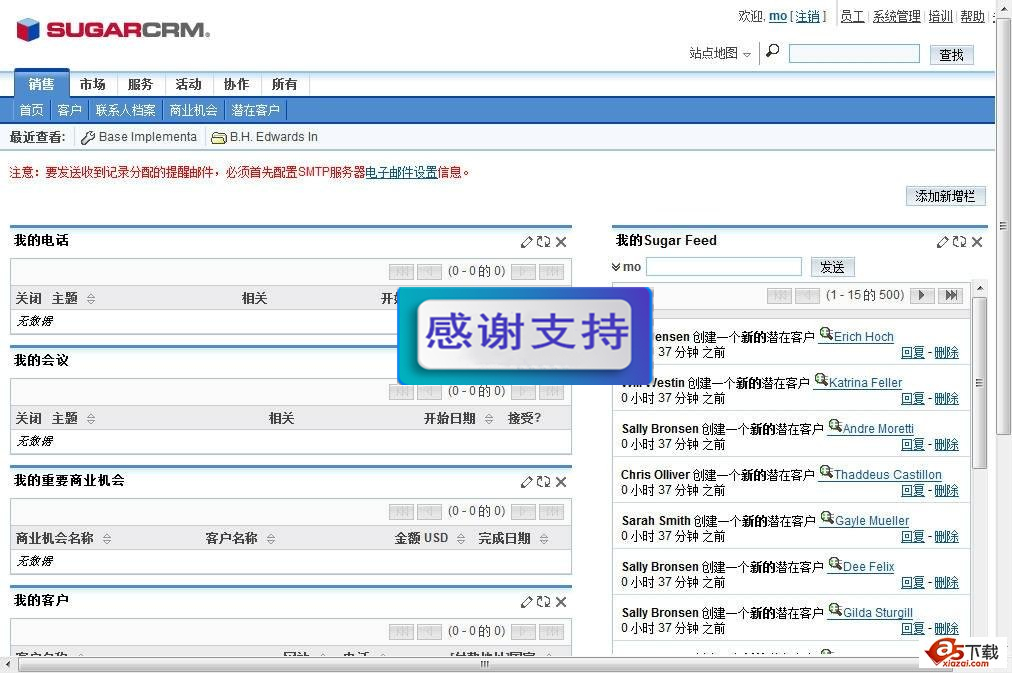Select the 服务 tab
The height and width of the screenshot is (673, 1012).
(141, 85)
